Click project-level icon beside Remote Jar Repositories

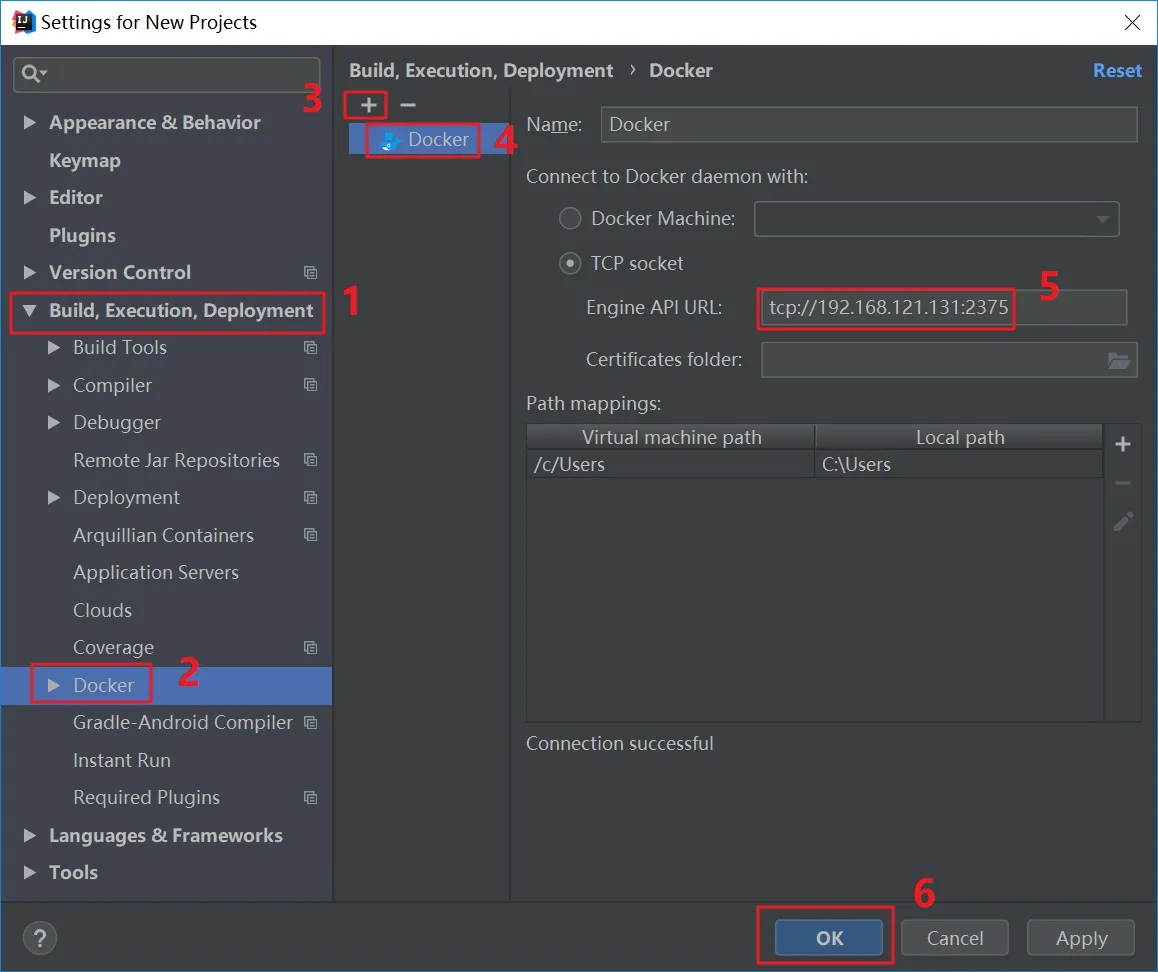tap(310, 460)
